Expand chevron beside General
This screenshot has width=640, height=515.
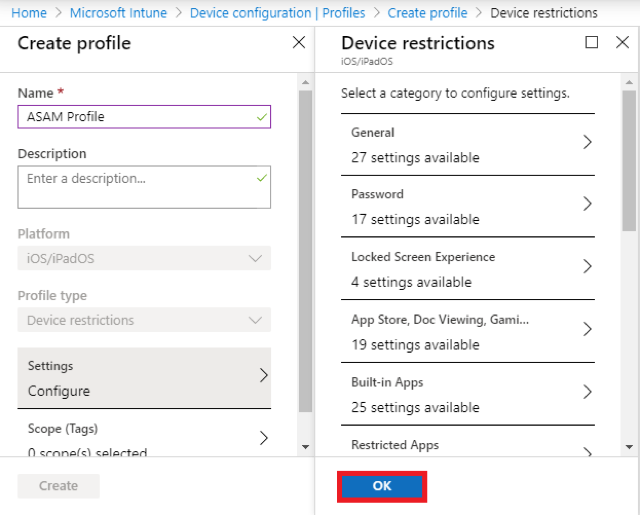coord(587,142)
